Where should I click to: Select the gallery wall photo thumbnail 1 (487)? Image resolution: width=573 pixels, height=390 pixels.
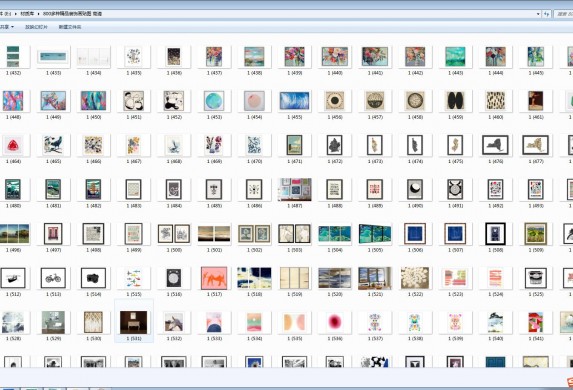pyautogui.click(x=295, y=189)
